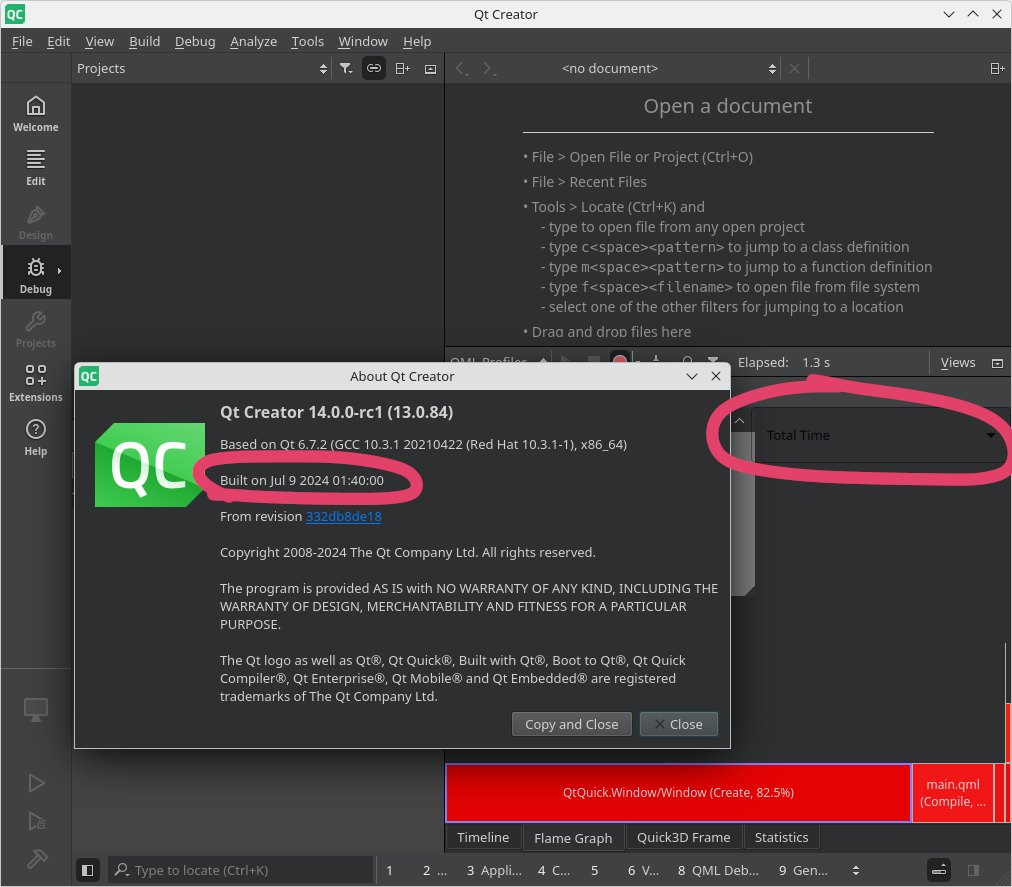Image resolution: width=1012 pixels, height=887 pixels.
Task: Open revision link 332db8de18
Action: 343,516
